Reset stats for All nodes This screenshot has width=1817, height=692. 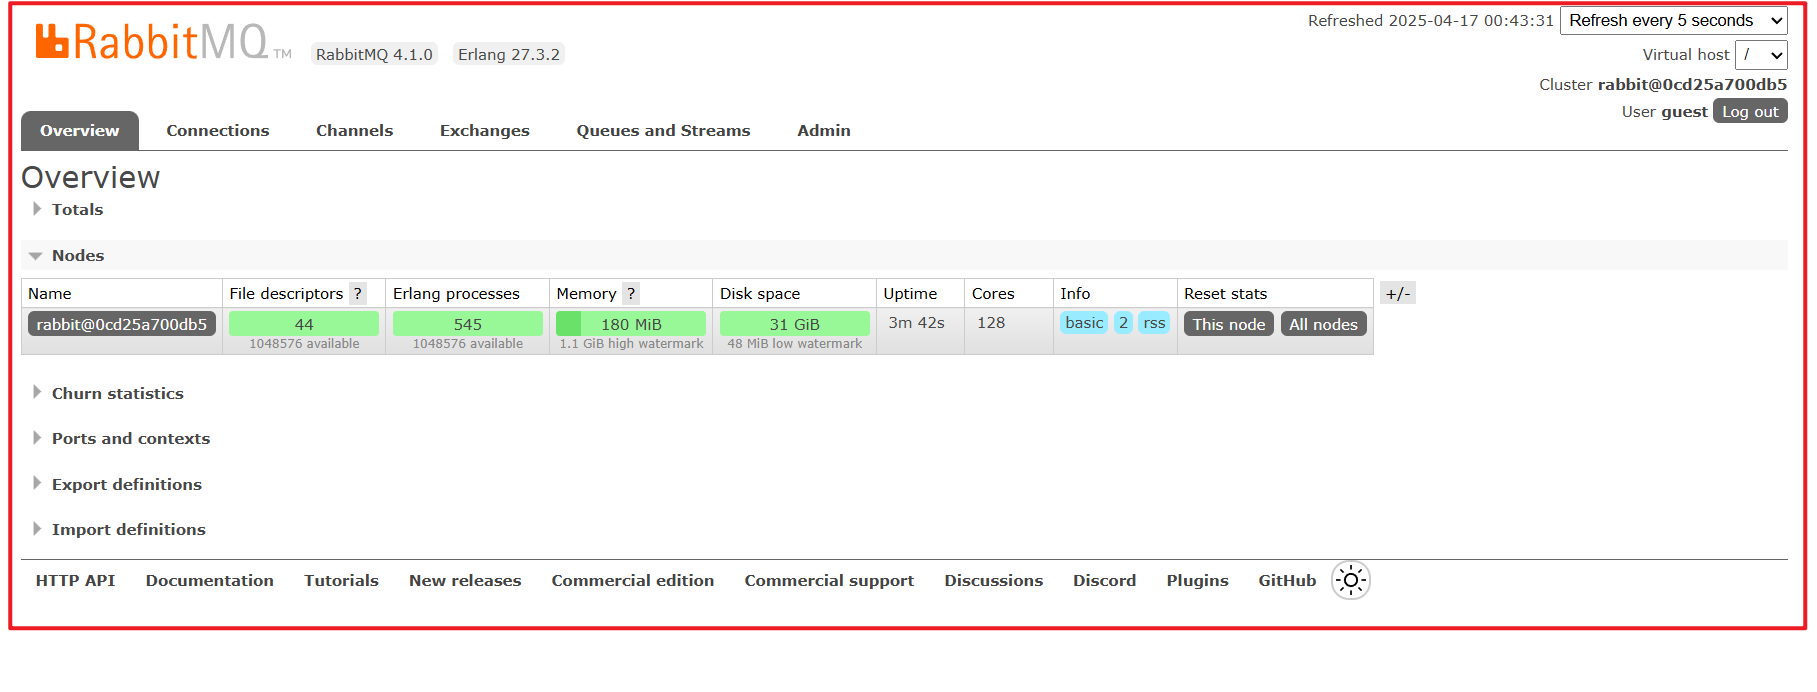tap(1322, 324)
